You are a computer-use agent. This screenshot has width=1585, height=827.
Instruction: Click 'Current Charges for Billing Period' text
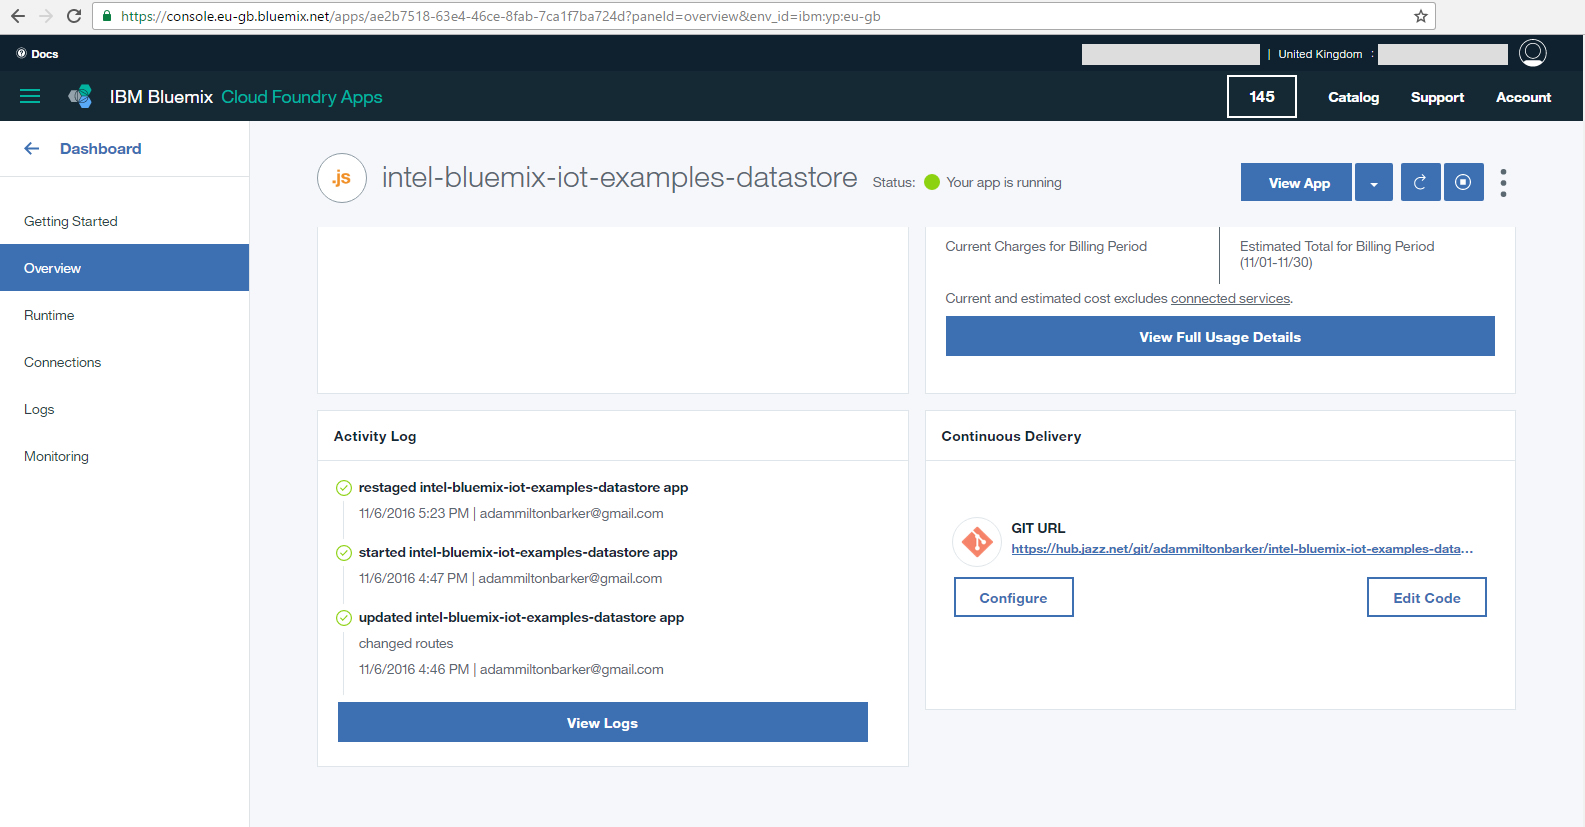pyautogui.click(x=1046, y=246)
